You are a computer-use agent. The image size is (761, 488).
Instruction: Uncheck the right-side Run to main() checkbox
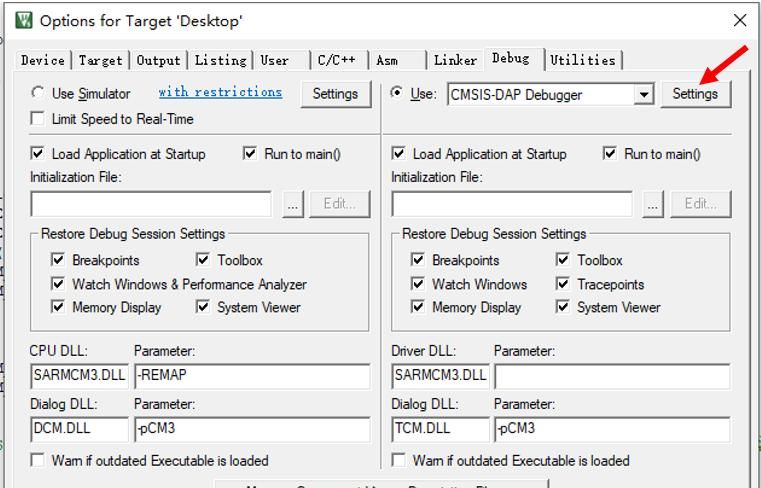pos(610,154)
